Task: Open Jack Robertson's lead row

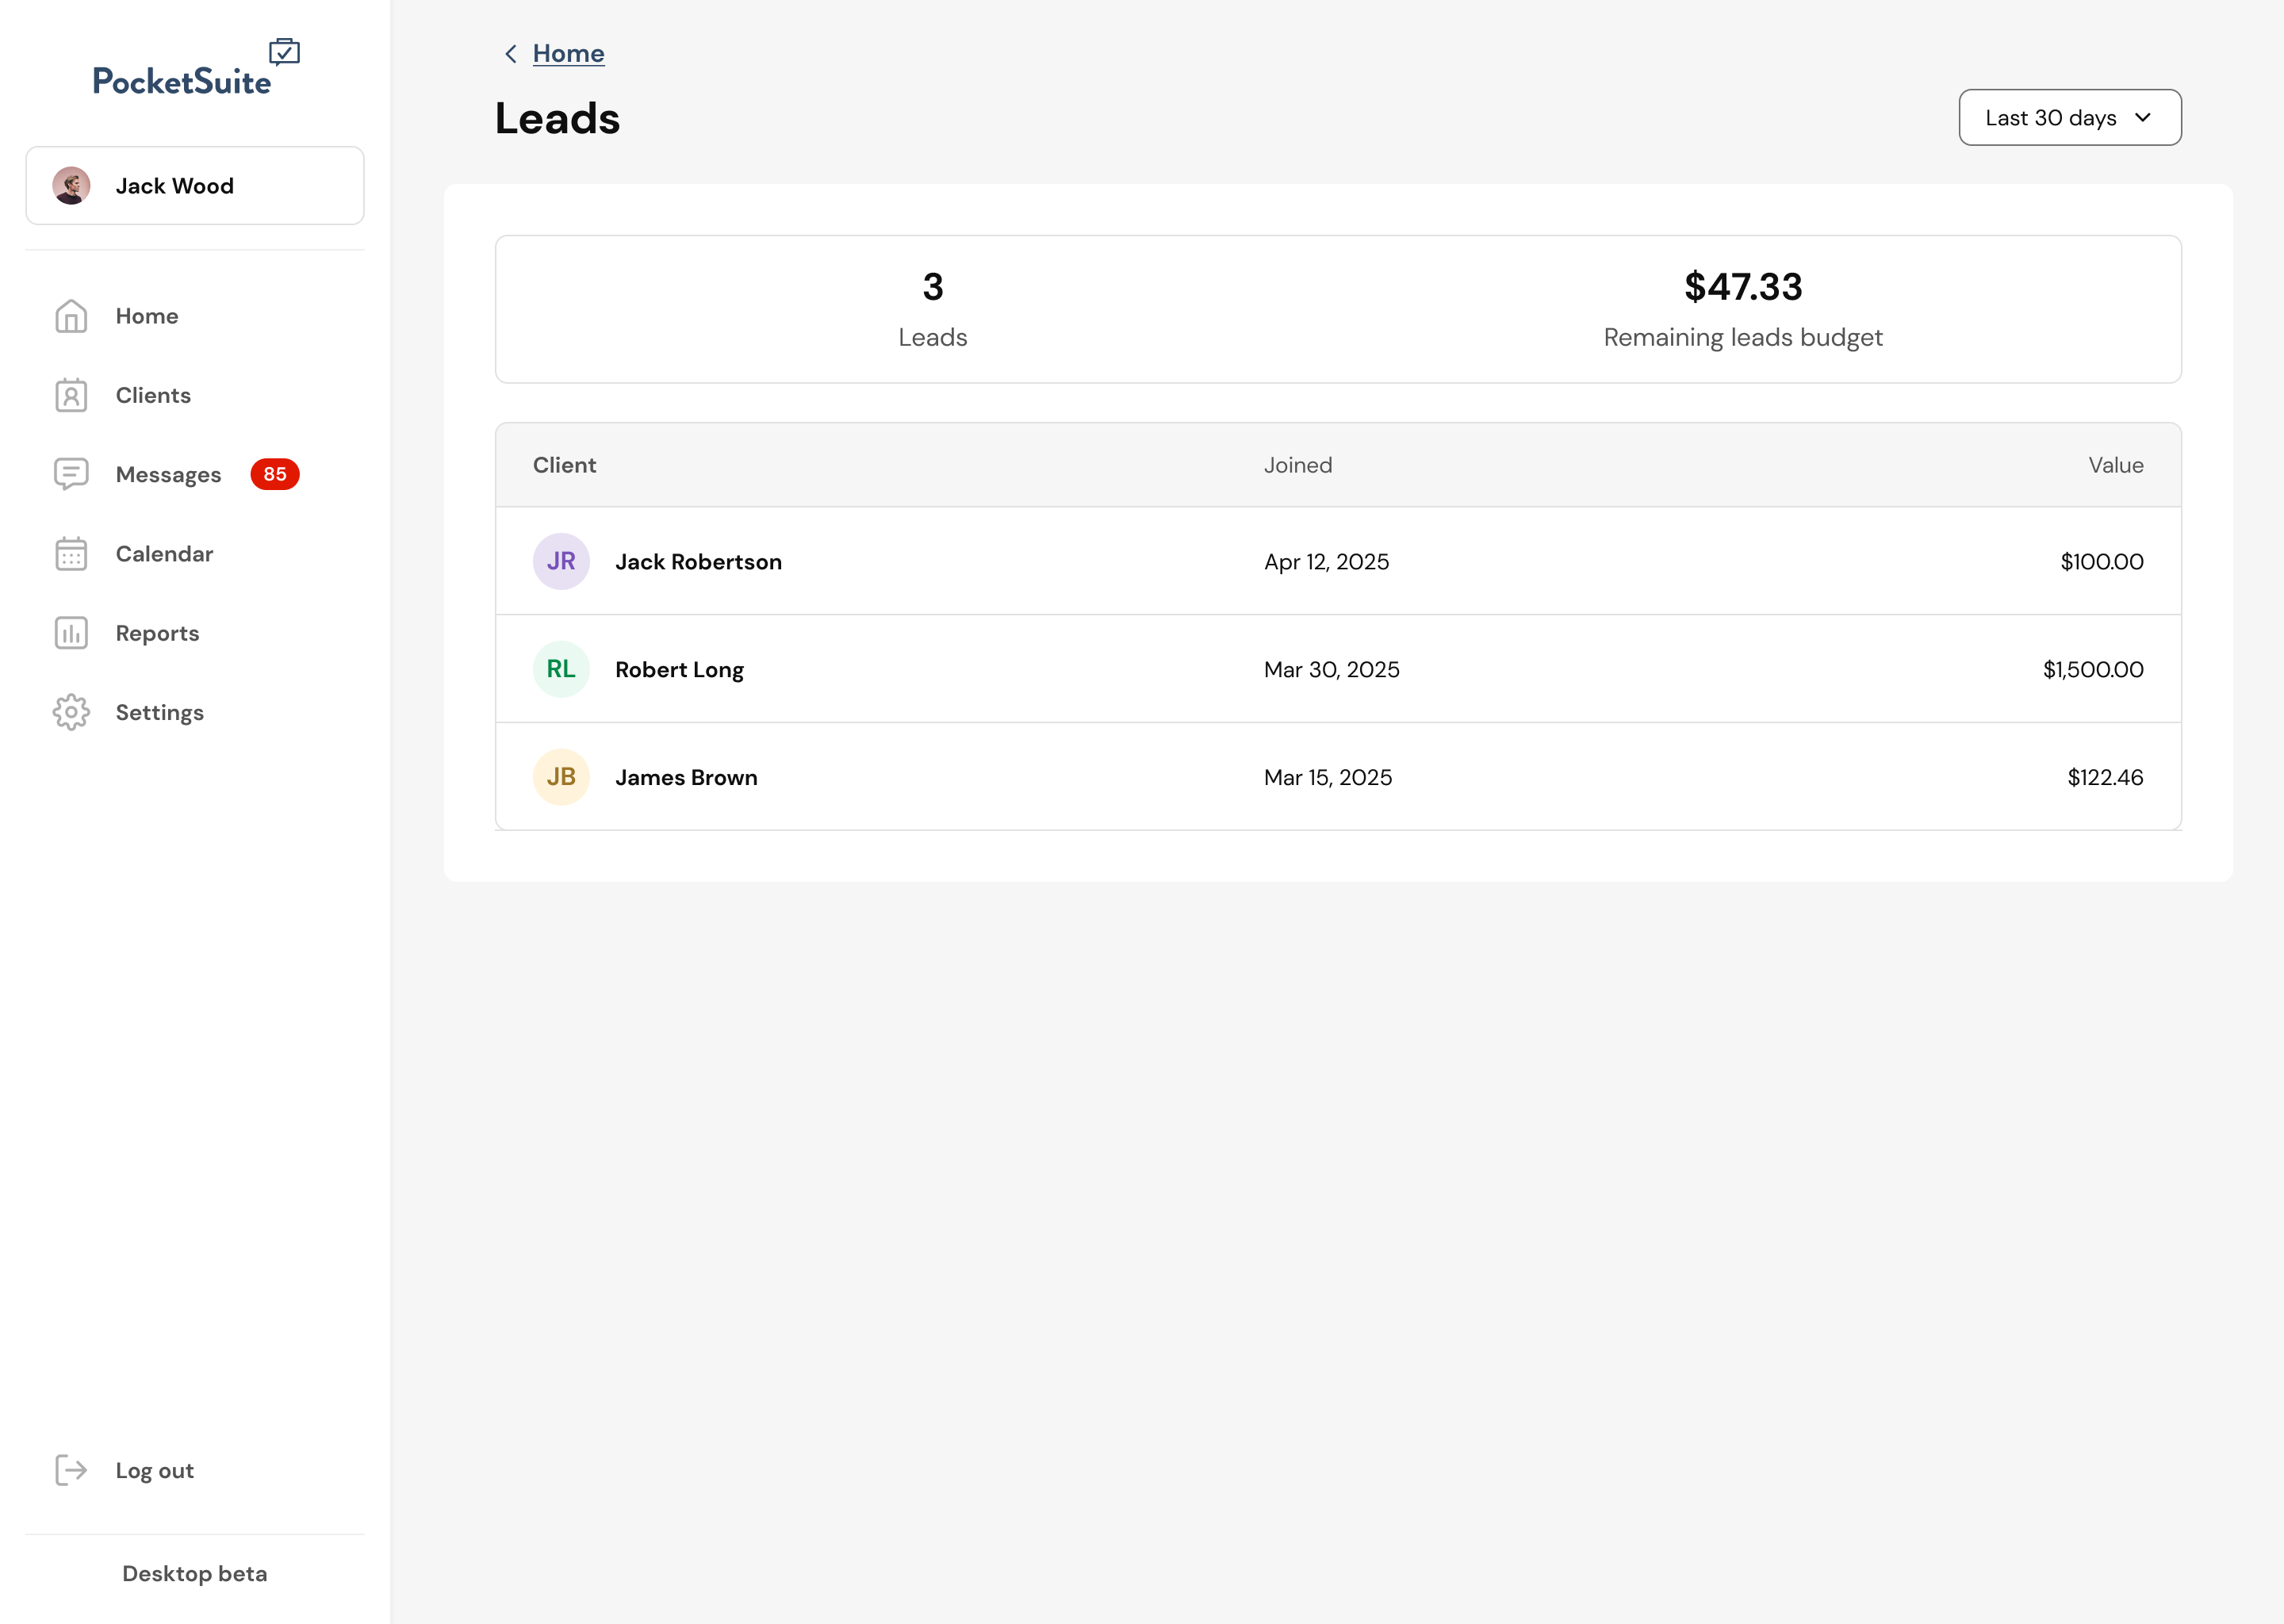Action: coord(1338,561)
